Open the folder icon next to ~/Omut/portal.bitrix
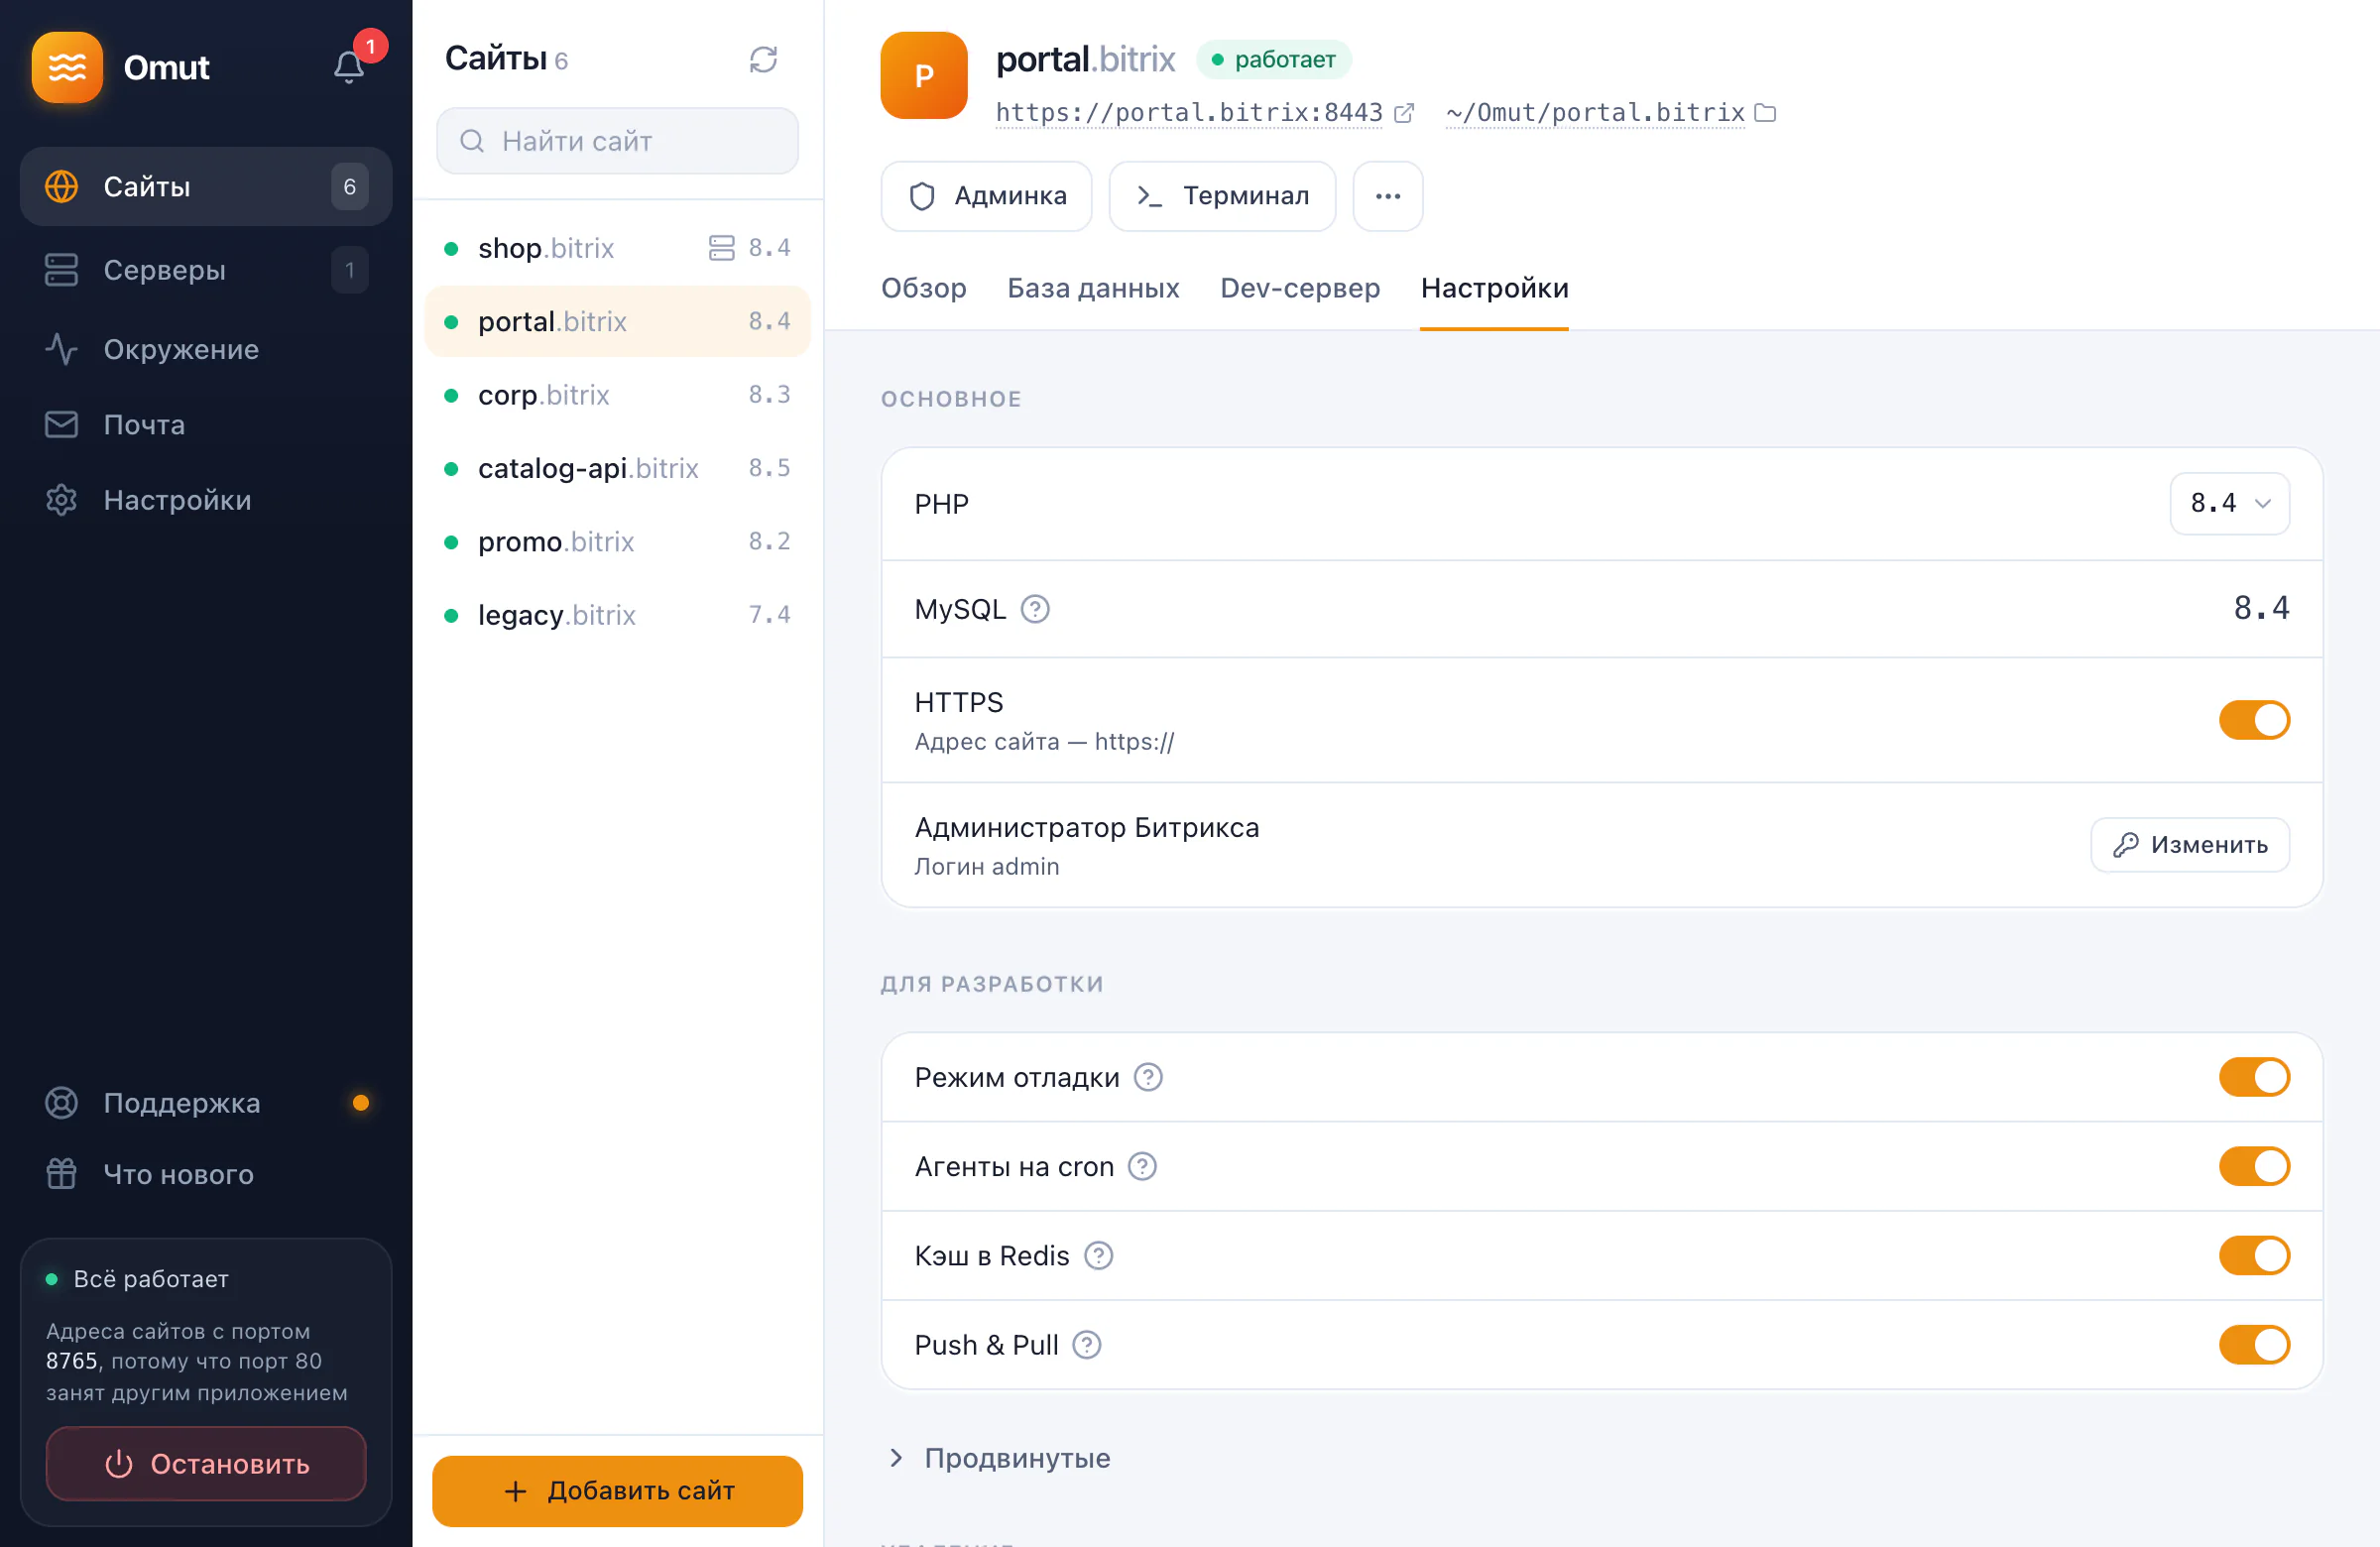This screenshot has height=1547, width=2380. 1765,113
